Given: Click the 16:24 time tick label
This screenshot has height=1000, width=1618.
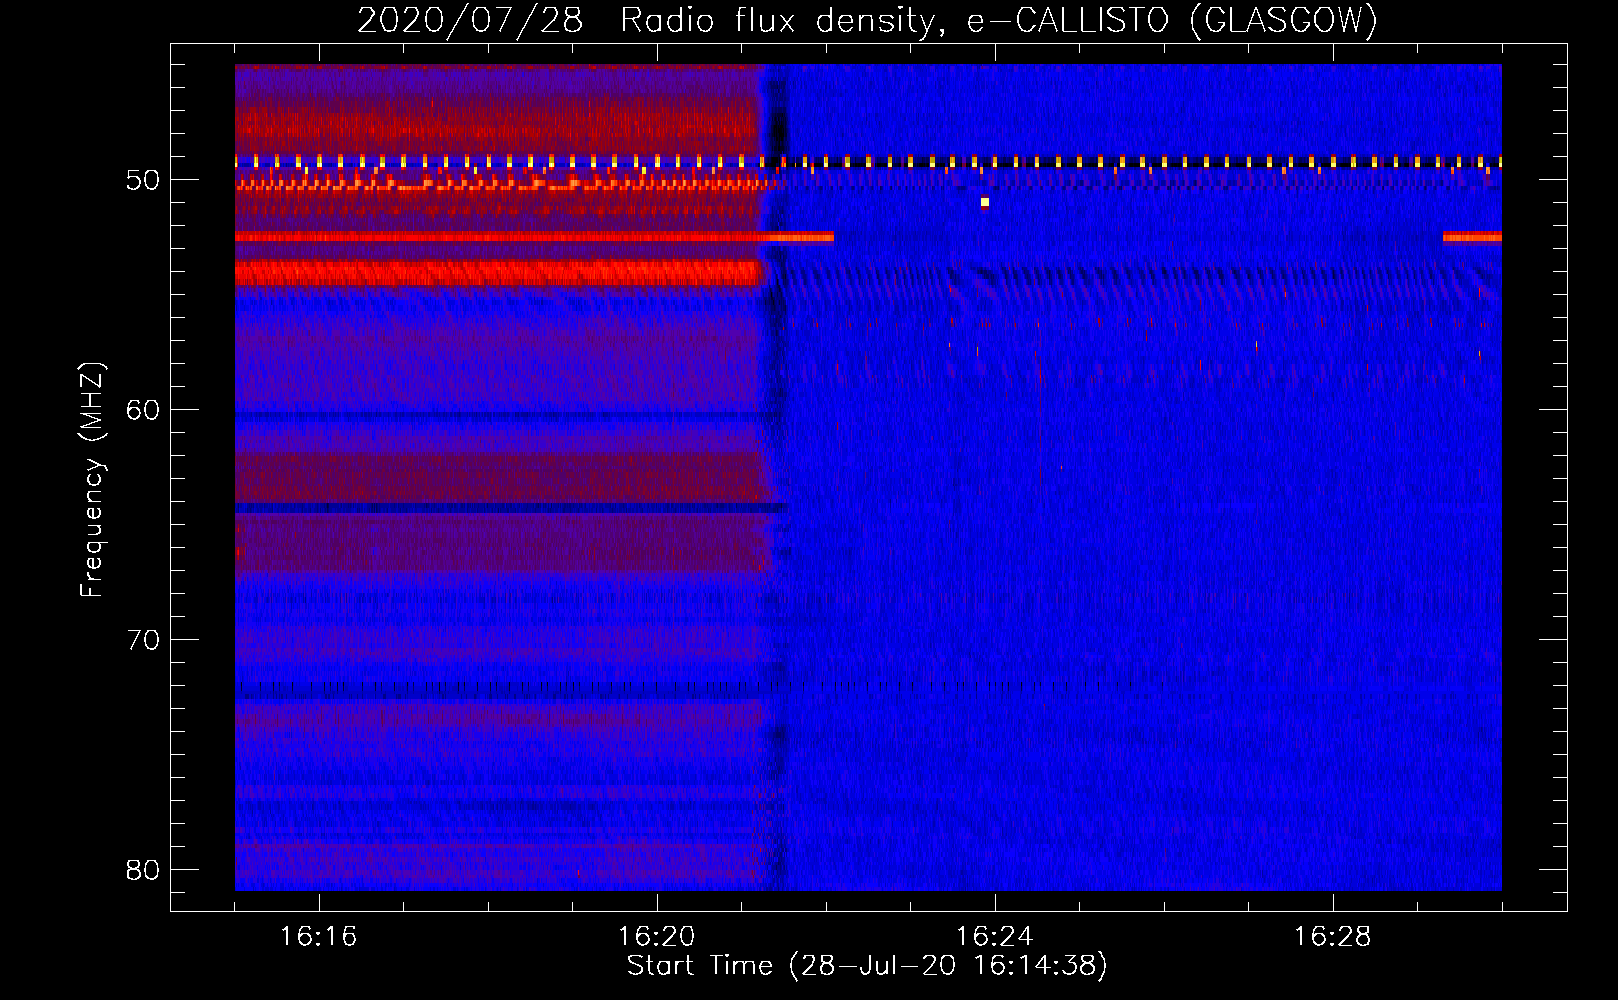Looking at the screenshot, I should pos(994,937).
